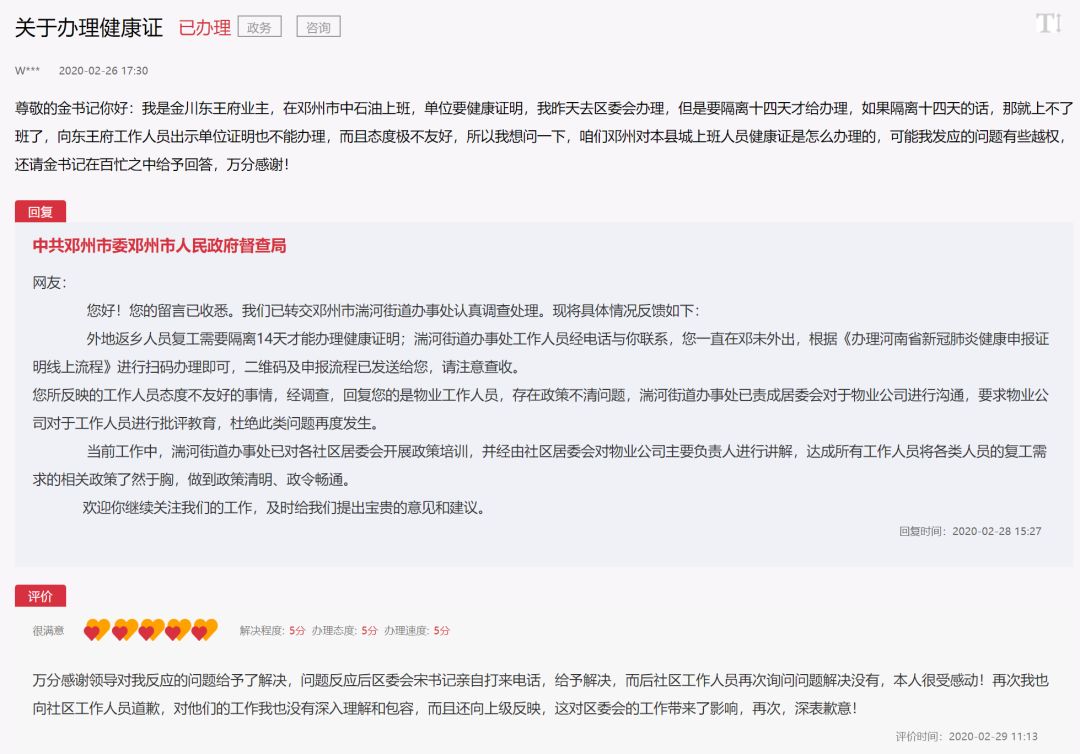Image resolution: width=1080 pixels, height=754 pixels.
Task: Click the line starting 当前工作中
Action: tap(566, 452)
